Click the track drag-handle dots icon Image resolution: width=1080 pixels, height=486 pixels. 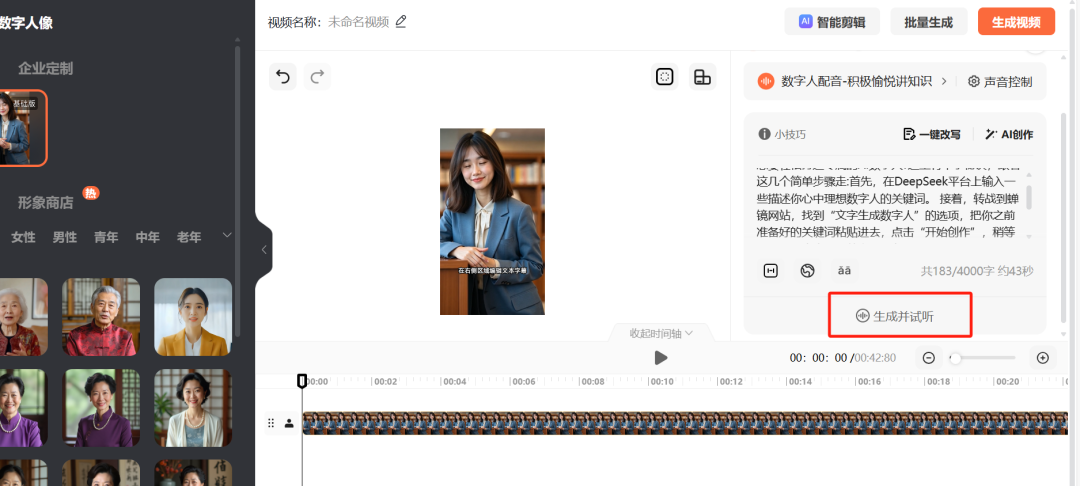click(x=271, y=423)
